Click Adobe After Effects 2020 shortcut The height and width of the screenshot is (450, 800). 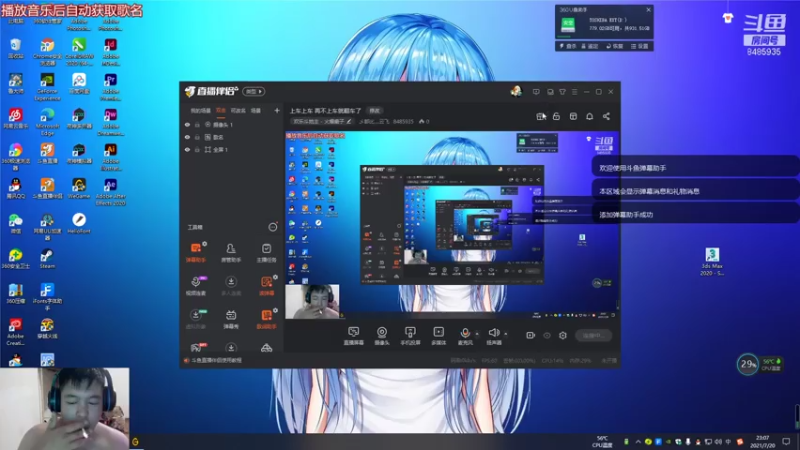111,192
